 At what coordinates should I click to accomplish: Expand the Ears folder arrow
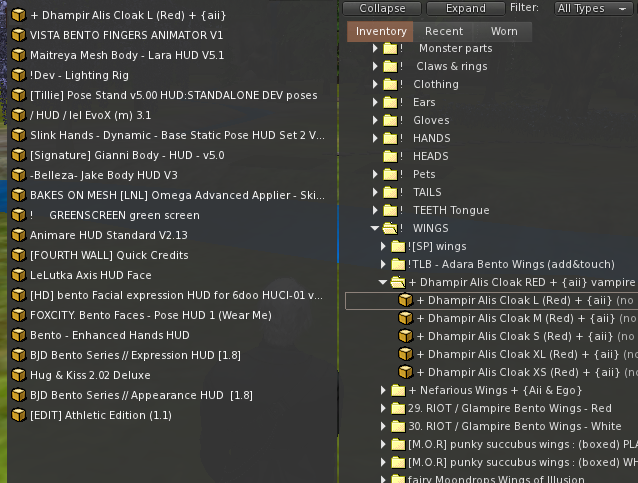click(375, 102)
